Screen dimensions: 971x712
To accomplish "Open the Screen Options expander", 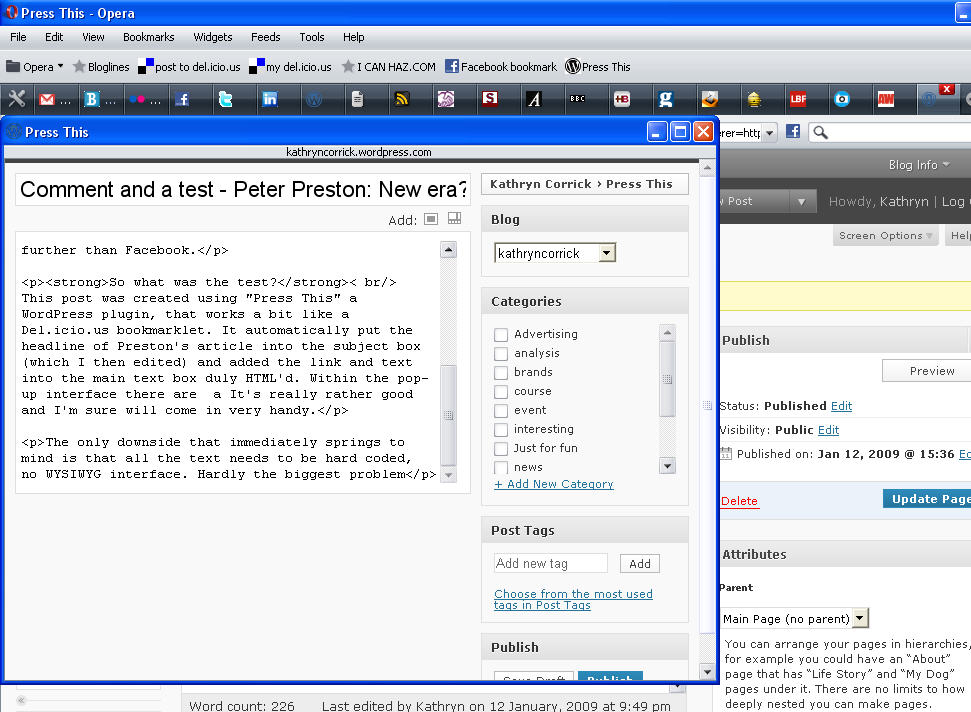I will [886, 236].
